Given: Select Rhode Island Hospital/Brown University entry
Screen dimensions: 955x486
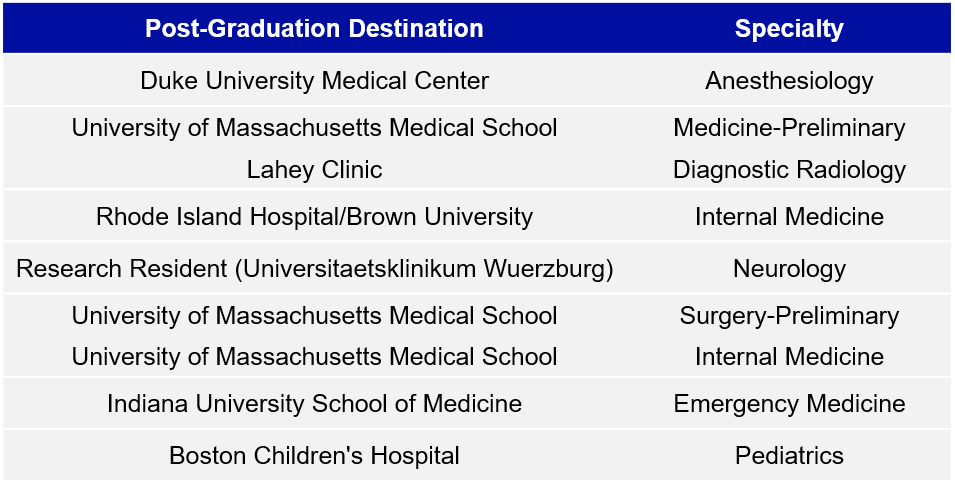Looking at the screenshot, I should tap(314, 216).
